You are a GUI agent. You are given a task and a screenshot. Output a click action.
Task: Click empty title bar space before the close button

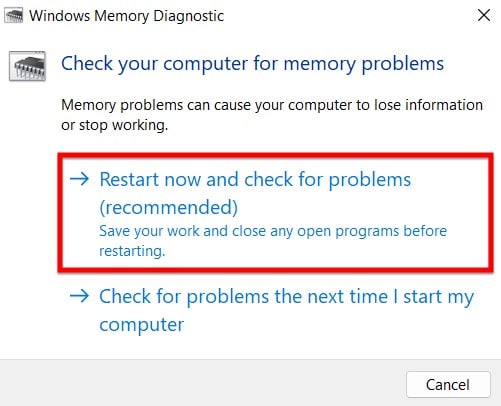coord(350,15)
